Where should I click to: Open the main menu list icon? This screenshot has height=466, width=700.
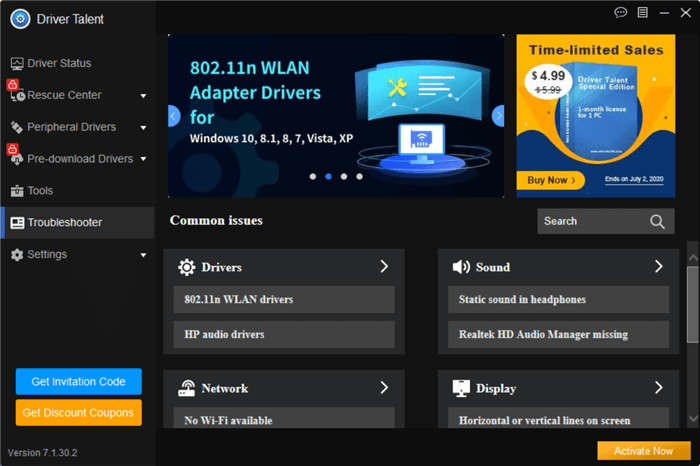(x=642, y=12)
